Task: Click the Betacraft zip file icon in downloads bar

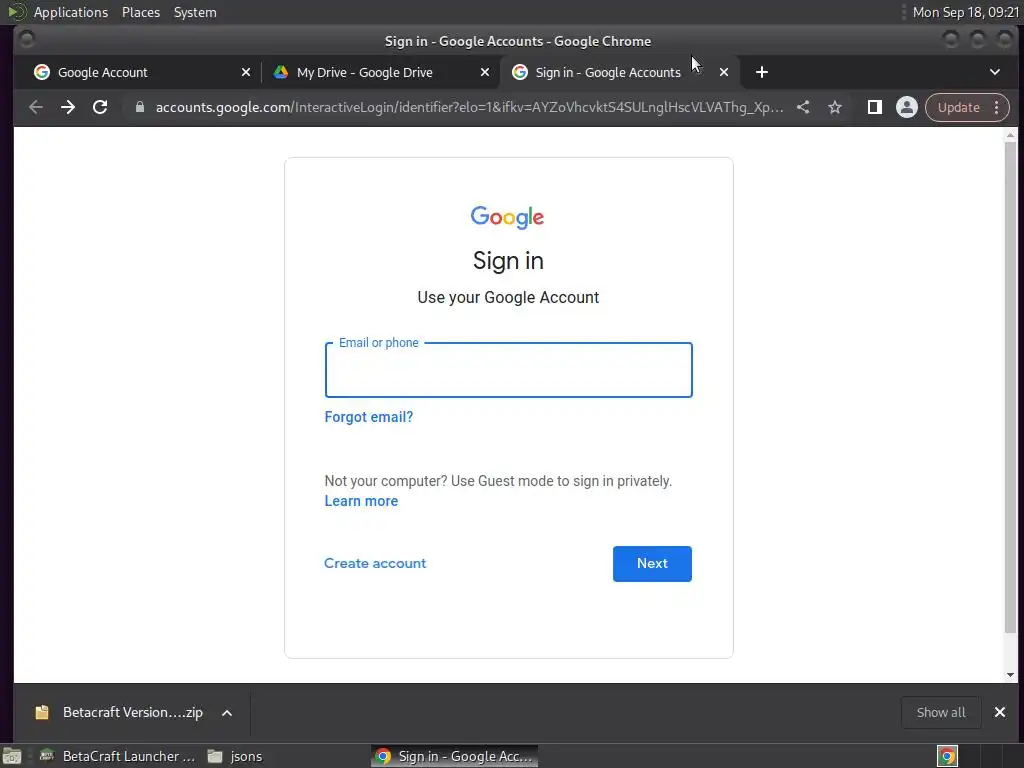Action: (42, 712)
